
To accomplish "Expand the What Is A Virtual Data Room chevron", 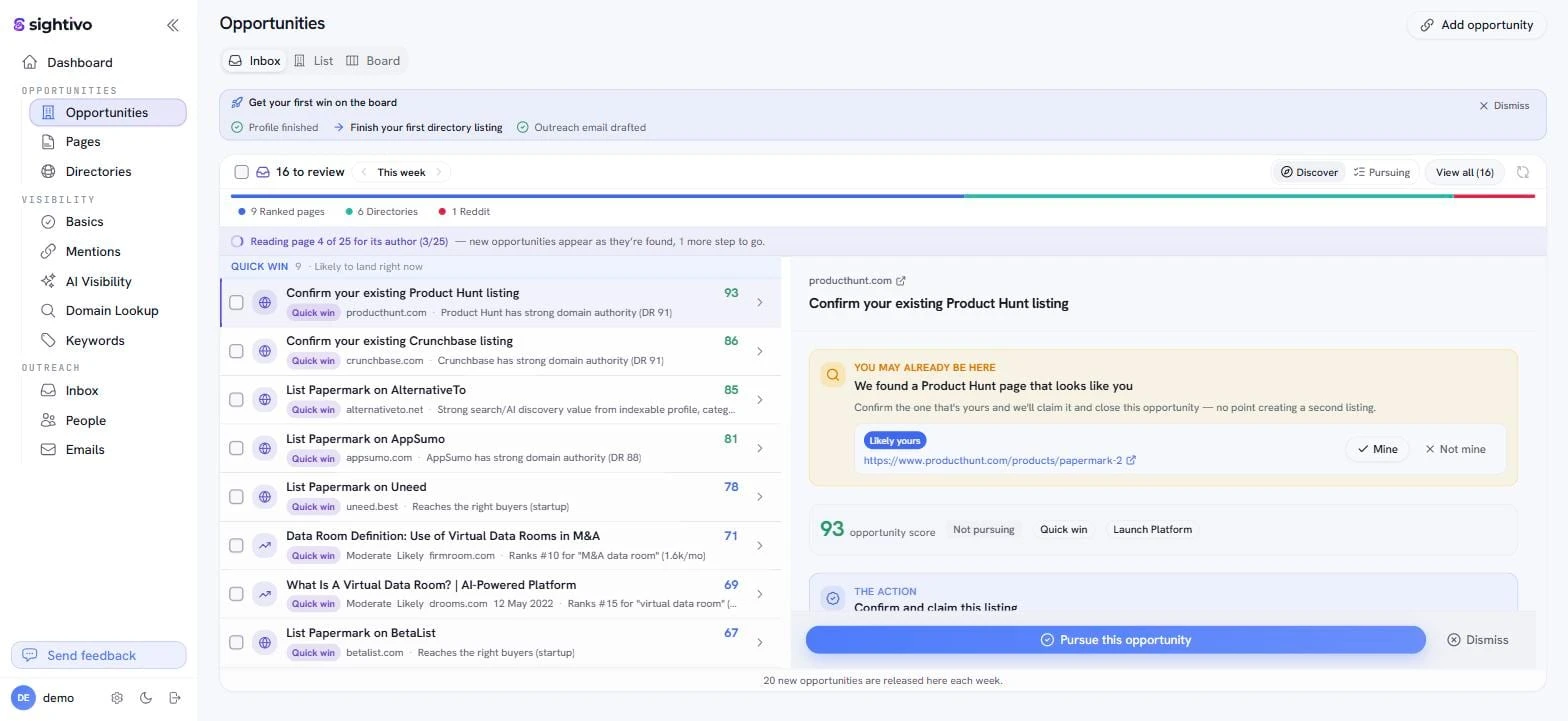I will pos(760,594).
